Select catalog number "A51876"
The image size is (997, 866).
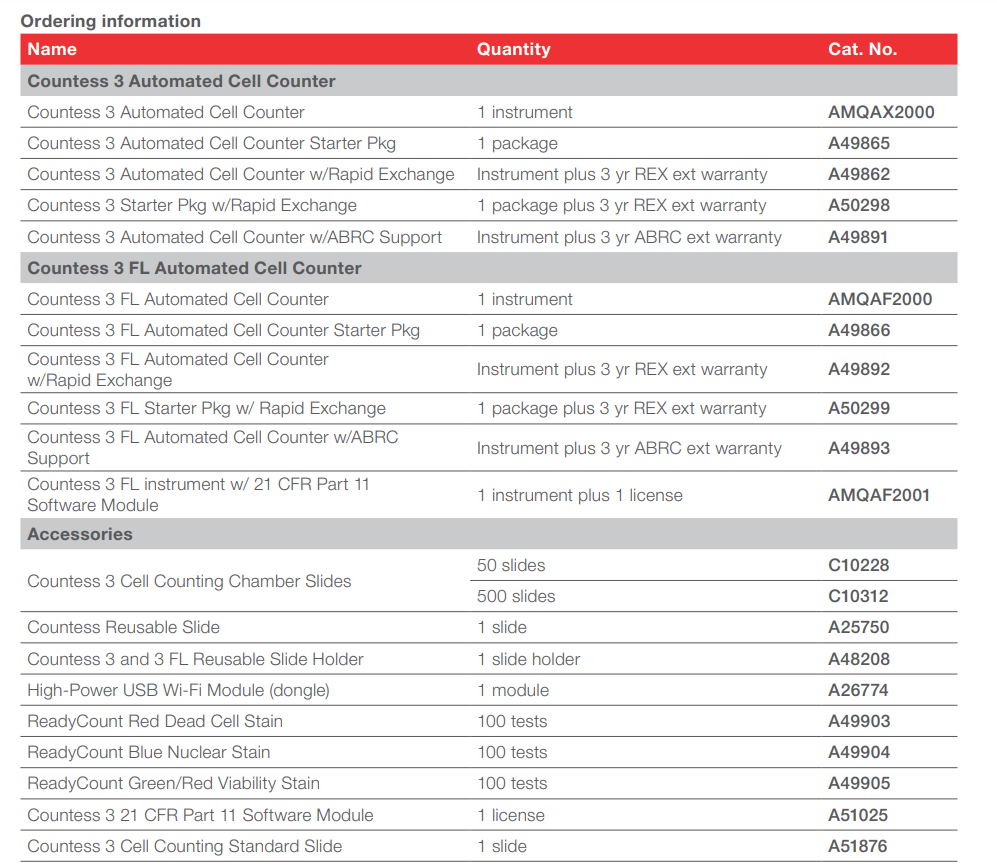pyautogui.click(x=858, y=847)
